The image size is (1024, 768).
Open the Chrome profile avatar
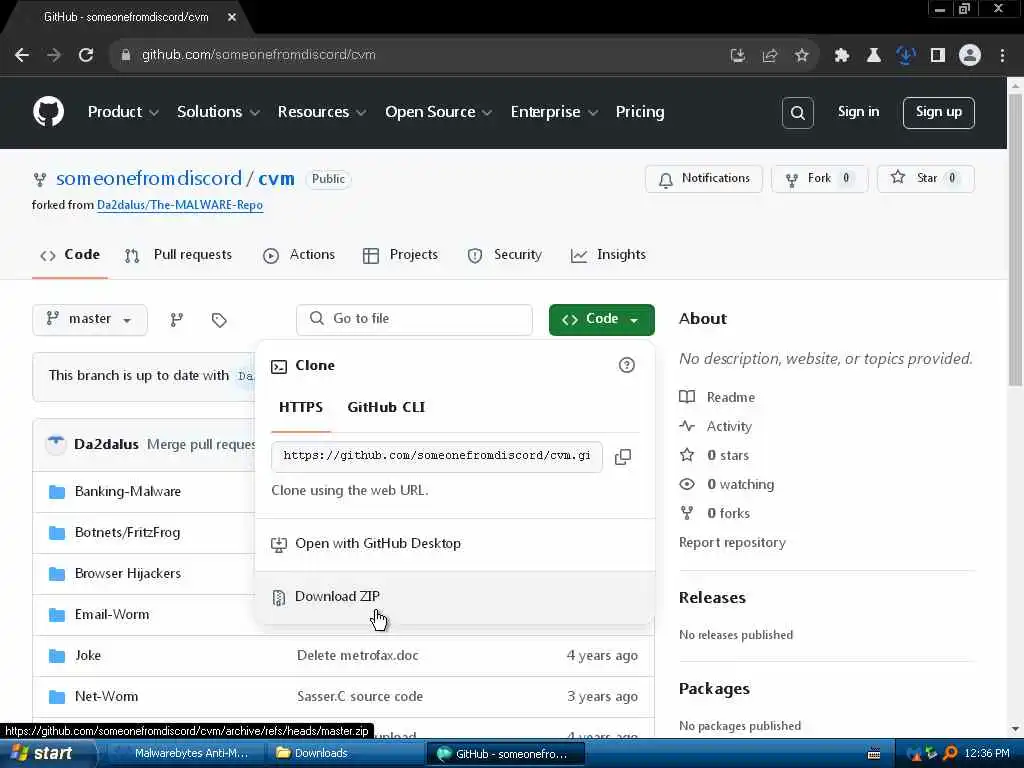(970, 56)
